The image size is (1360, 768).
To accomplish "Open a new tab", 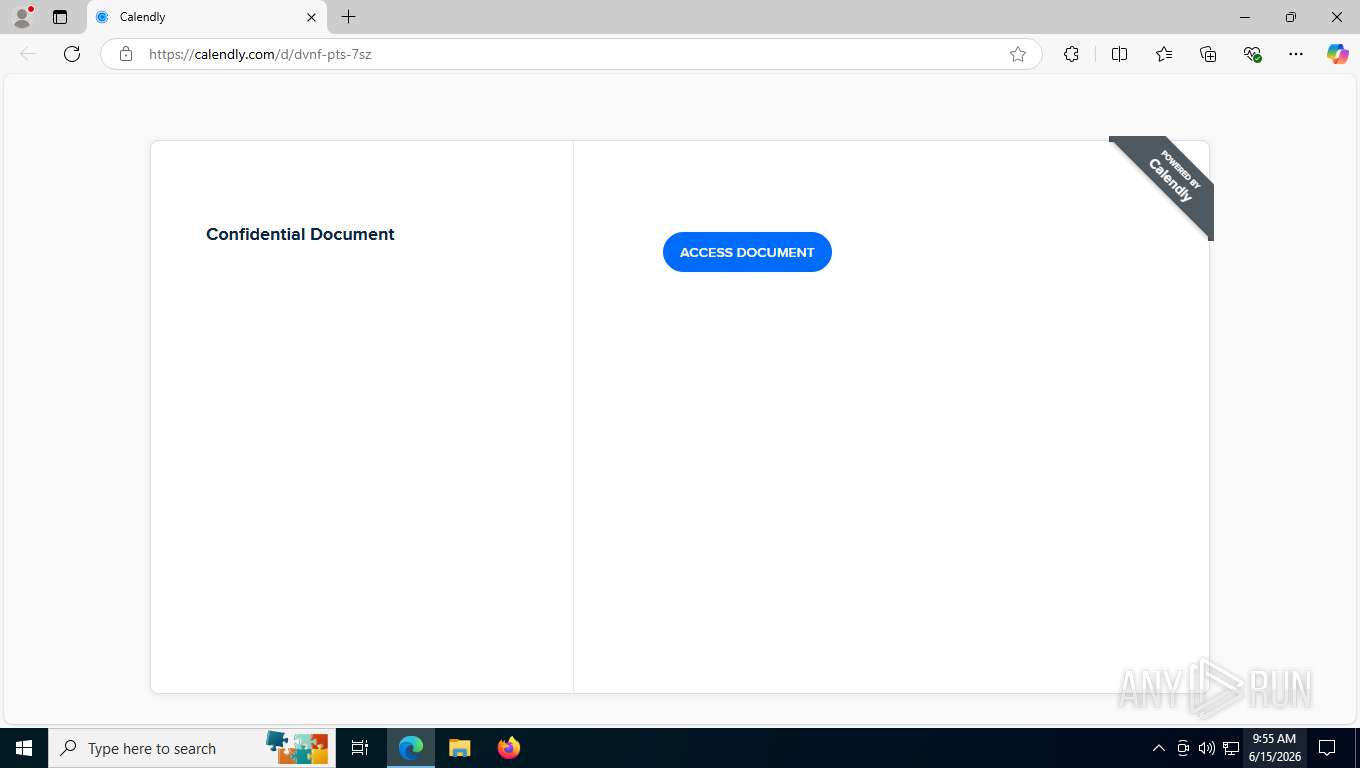I will pyautogui.click(x=348, y=17).
